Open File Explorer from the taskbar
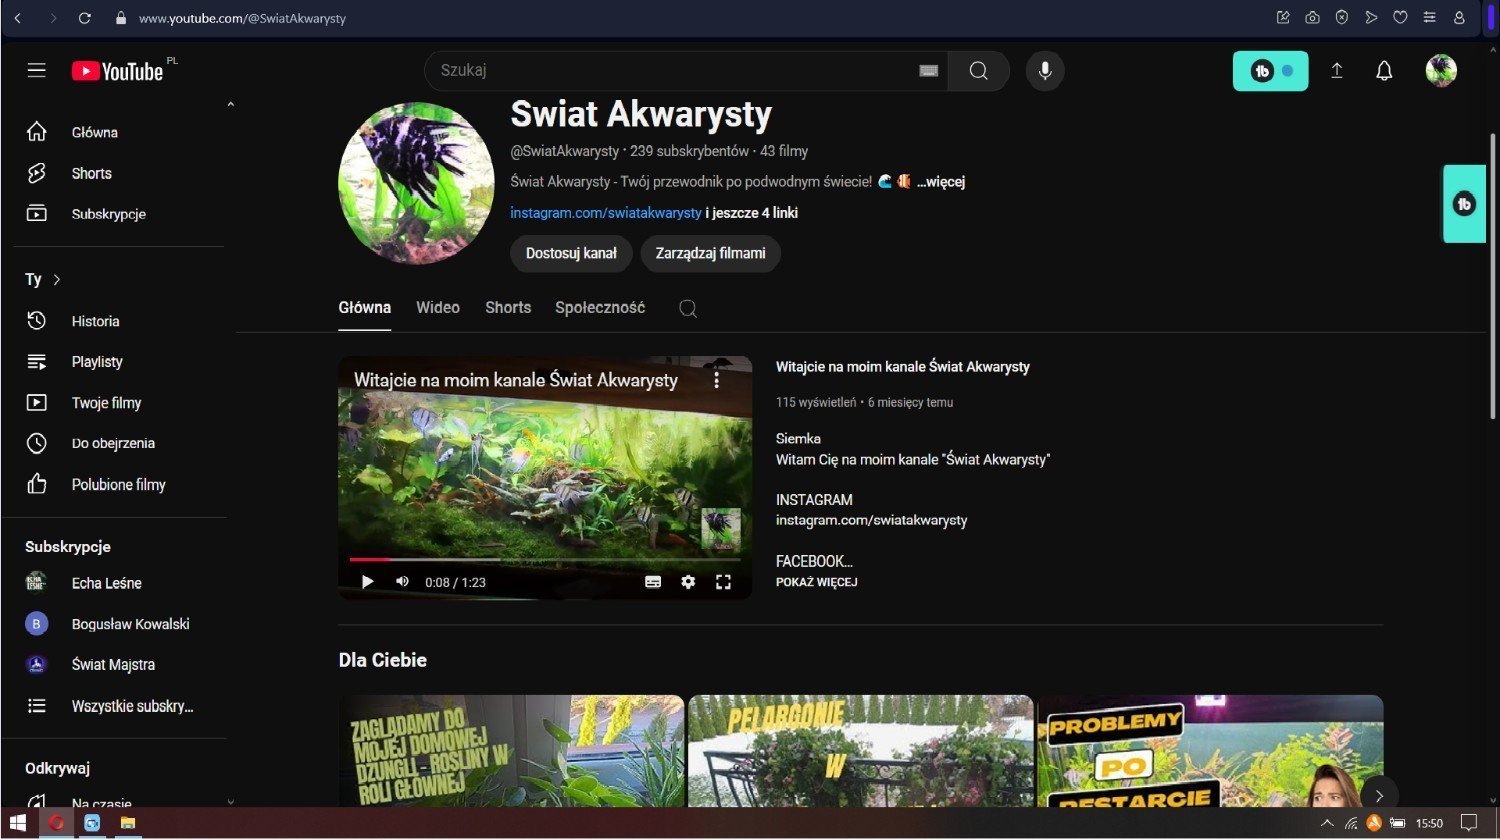The image size is (1500, 840). tap(128, 824)
